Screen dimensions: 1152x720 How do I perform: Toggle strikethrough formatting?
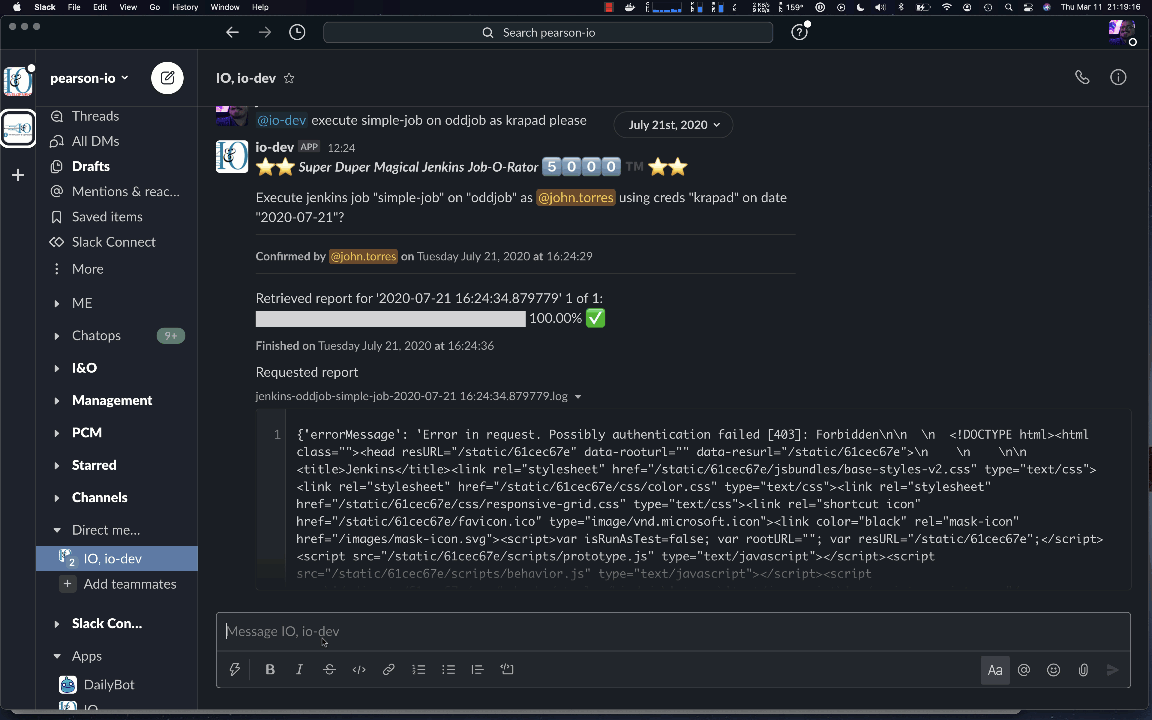329,669
